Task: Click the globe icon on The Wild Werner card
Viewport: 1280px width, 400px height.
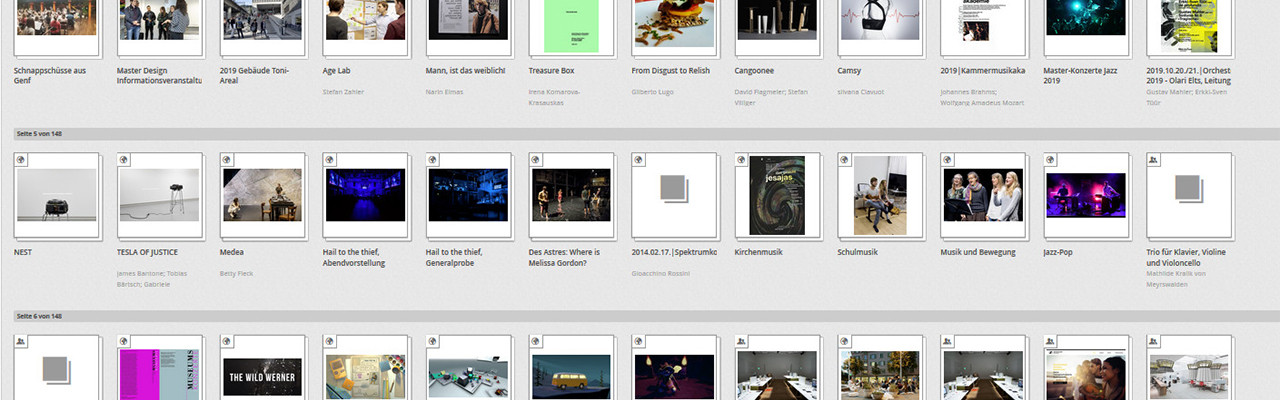Action: [227, 341]
